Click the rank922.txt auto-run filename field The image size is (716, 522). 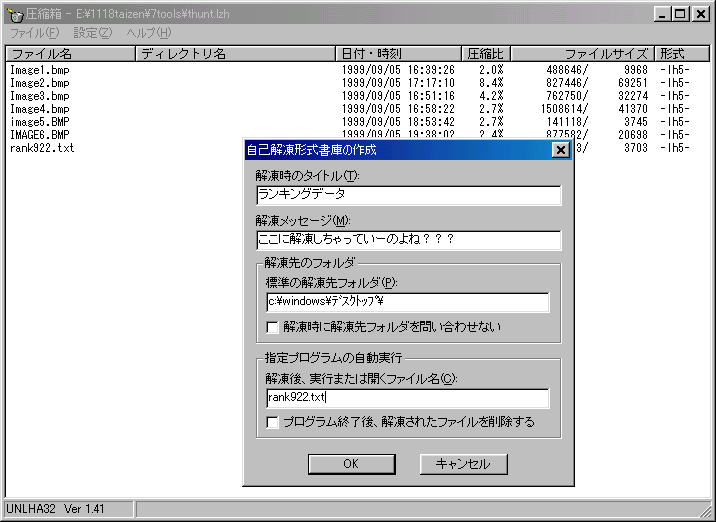tap(408, 398)
